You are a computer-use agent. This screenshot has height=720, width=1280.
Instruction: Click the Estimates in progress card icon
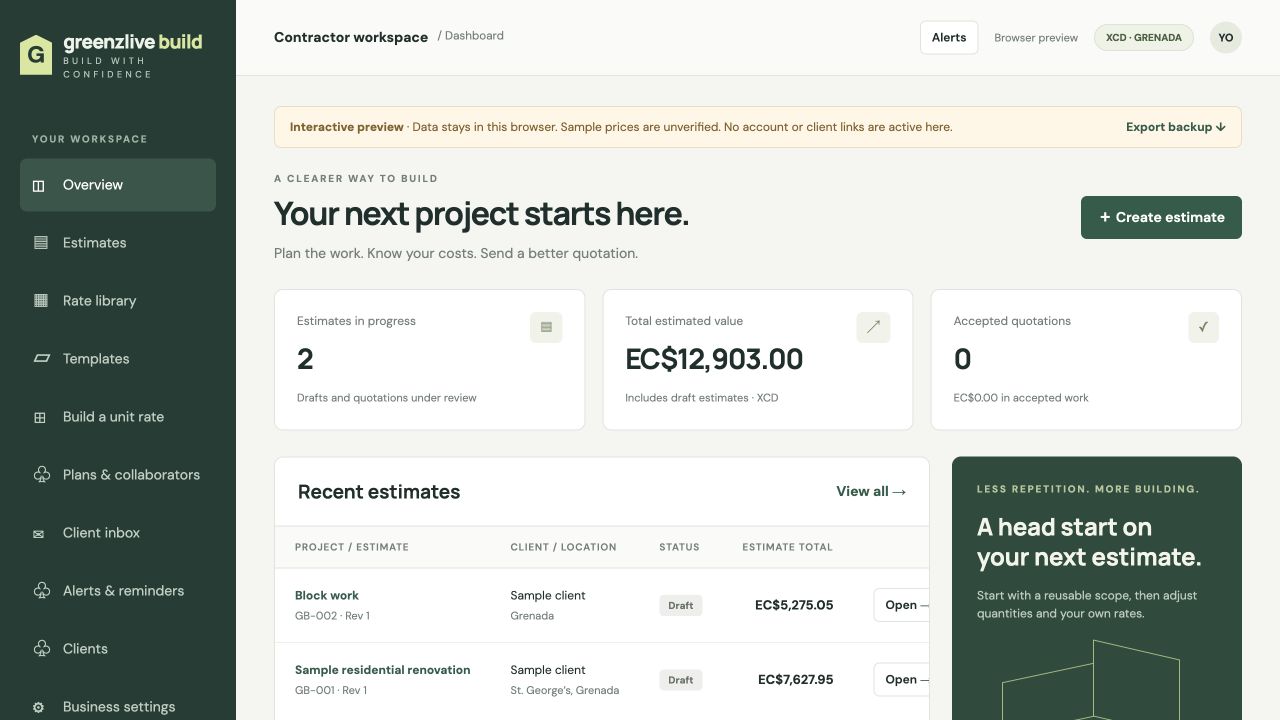coord(546,327)
